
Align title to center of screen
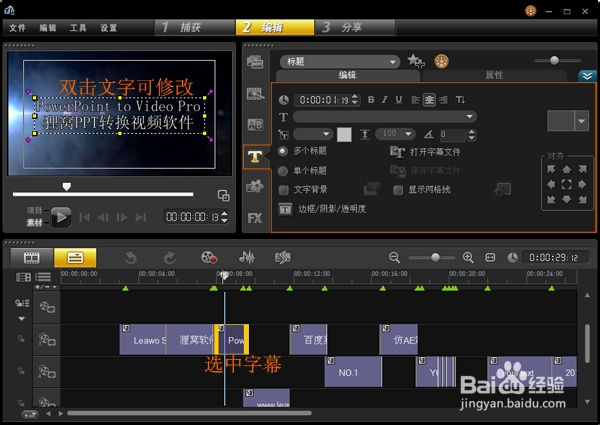click(x=567, y=184)
